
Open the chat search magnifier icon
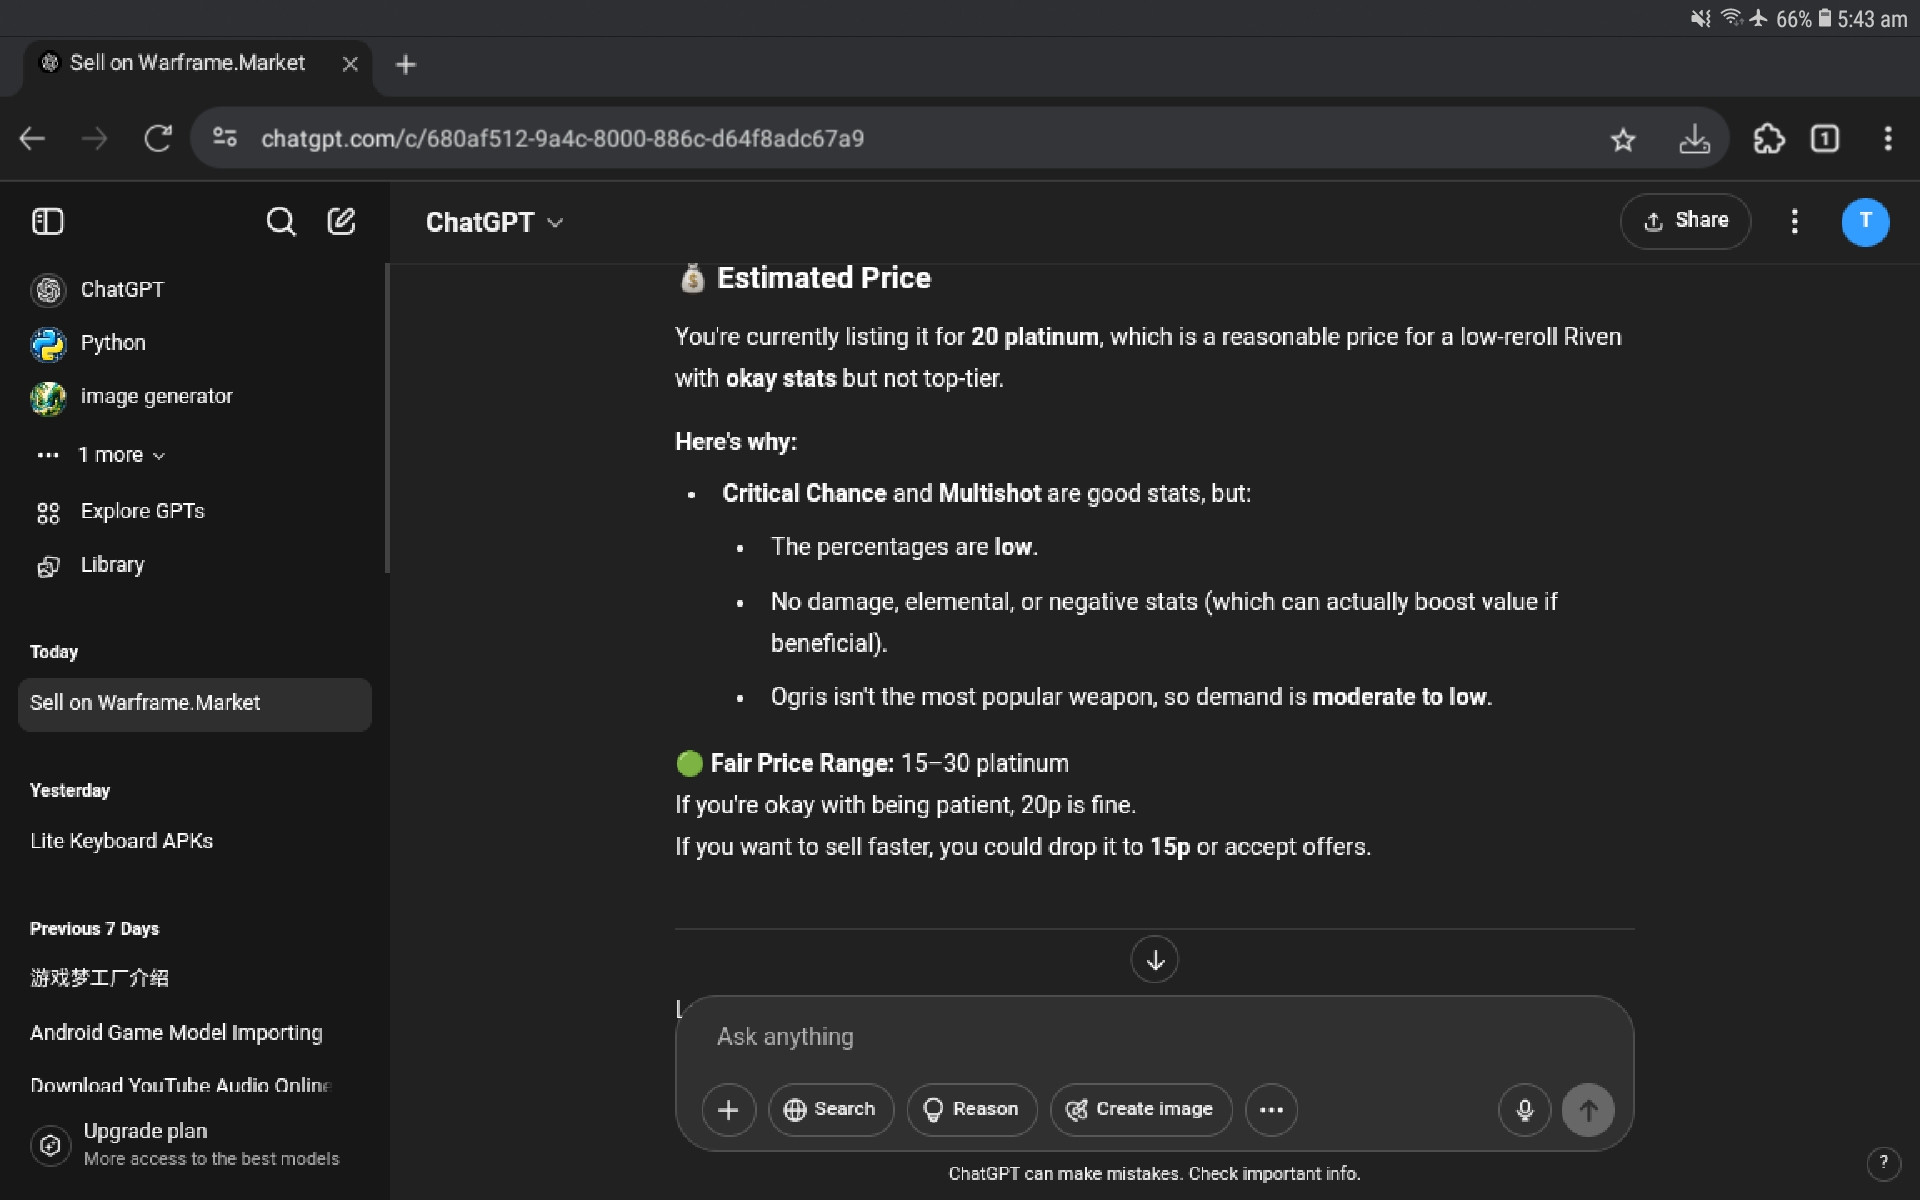[x=281, y=221]
